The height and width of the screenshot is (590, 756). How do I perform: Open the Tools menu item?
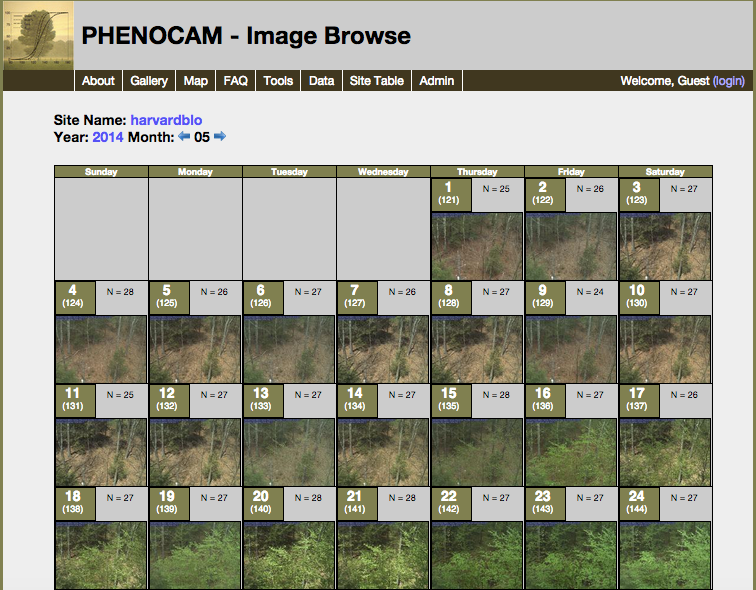[x=278, y=80]
